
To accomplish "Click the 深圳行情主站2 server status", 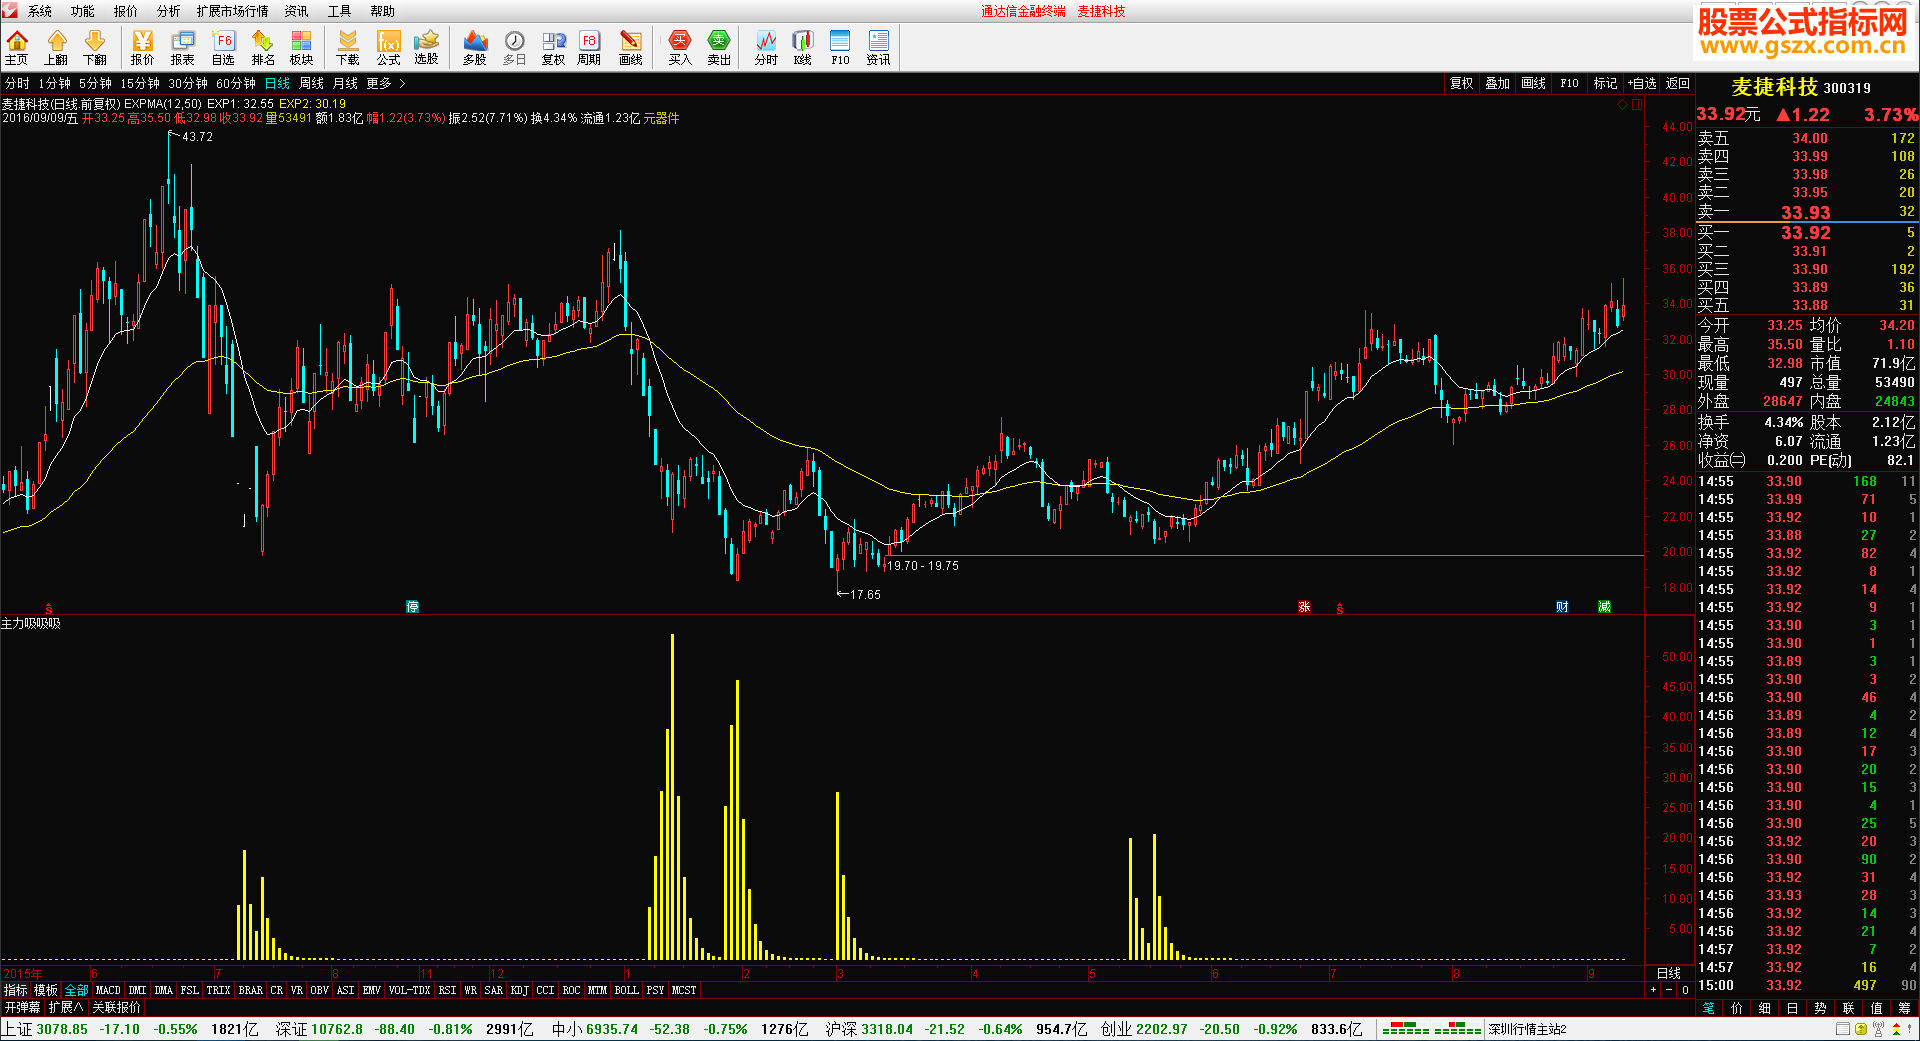I will 1527,1029.
